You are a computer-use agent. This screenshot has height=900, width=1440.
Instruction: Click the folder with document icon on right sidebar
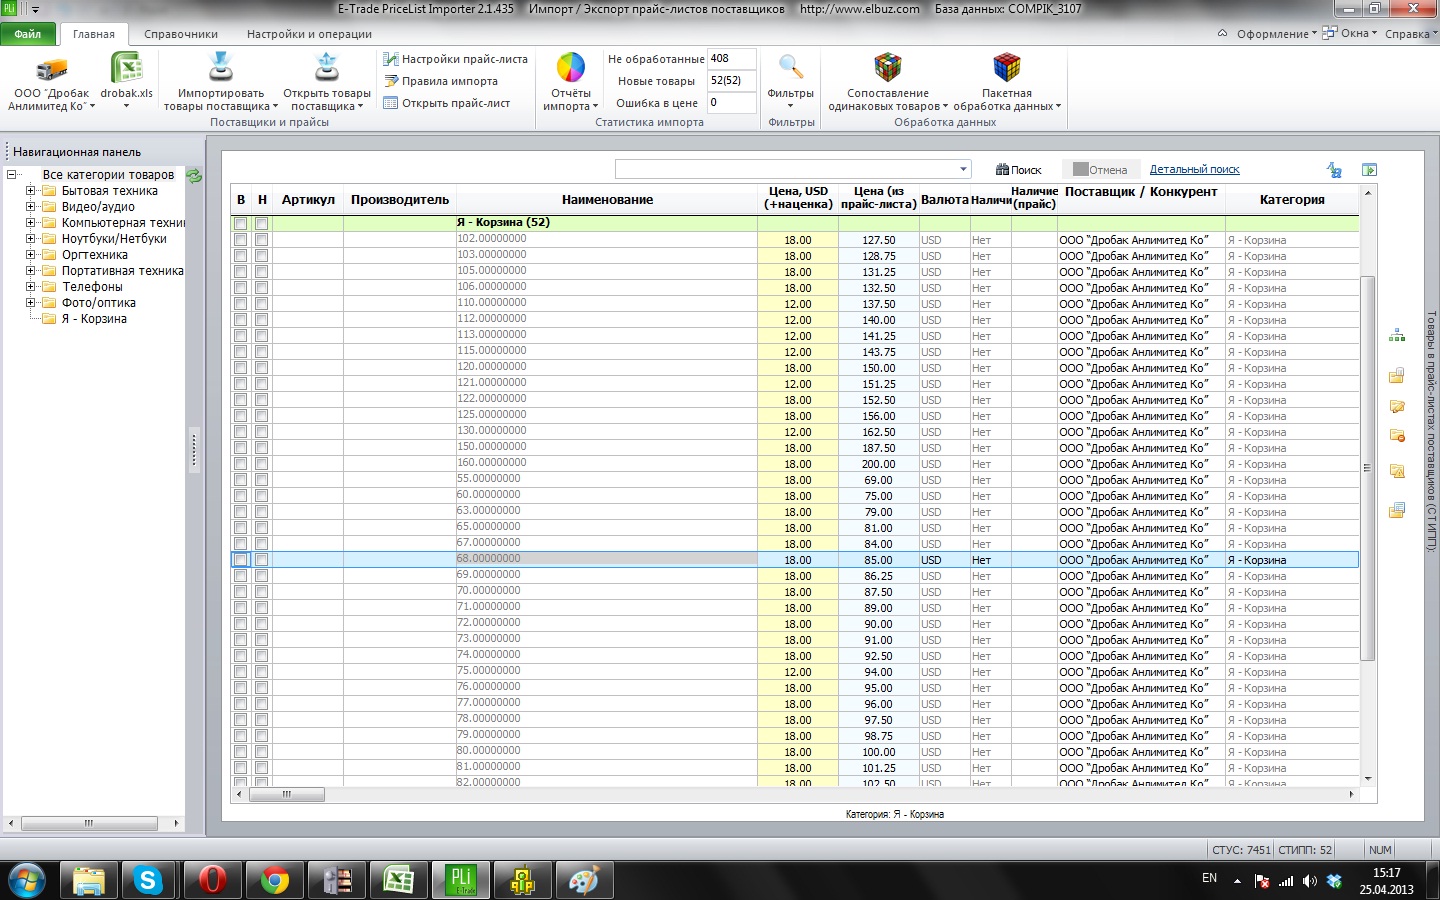[x=1397, y=375]
